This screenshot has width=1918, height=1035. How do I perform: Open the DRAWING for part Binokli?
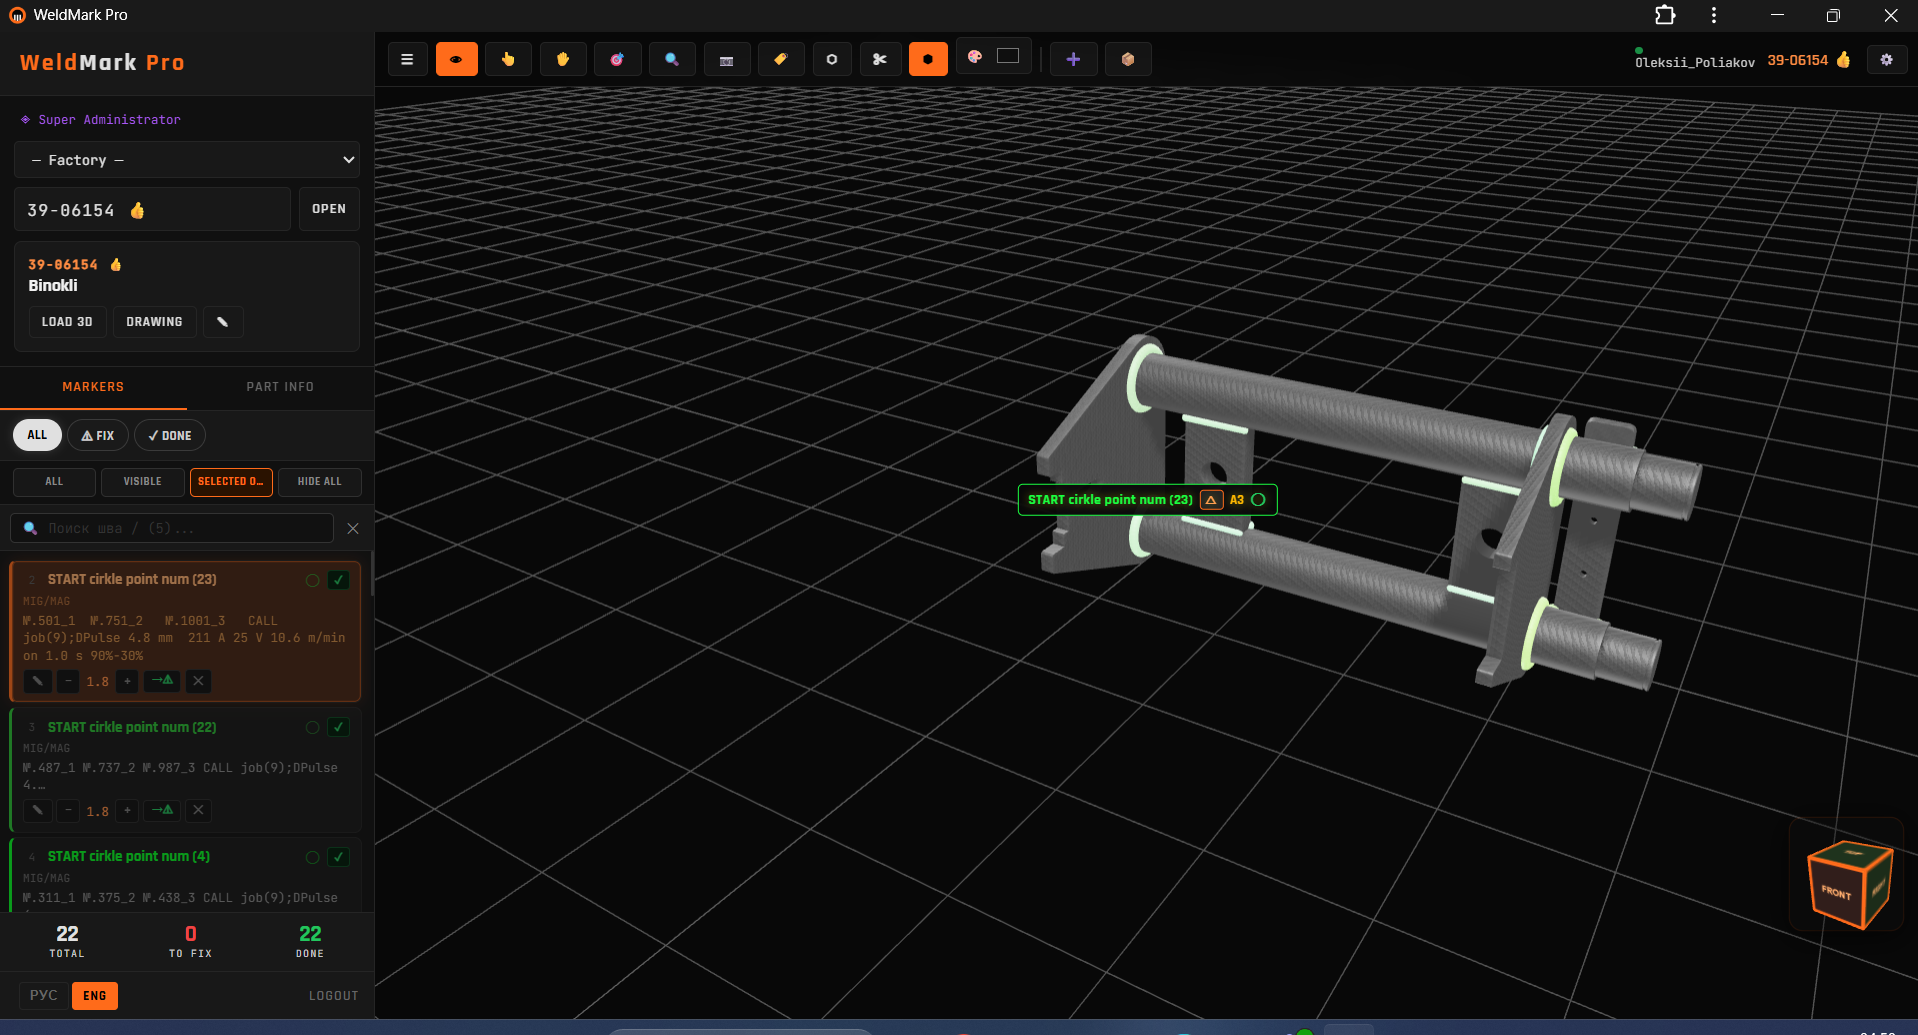click(154, 322)
